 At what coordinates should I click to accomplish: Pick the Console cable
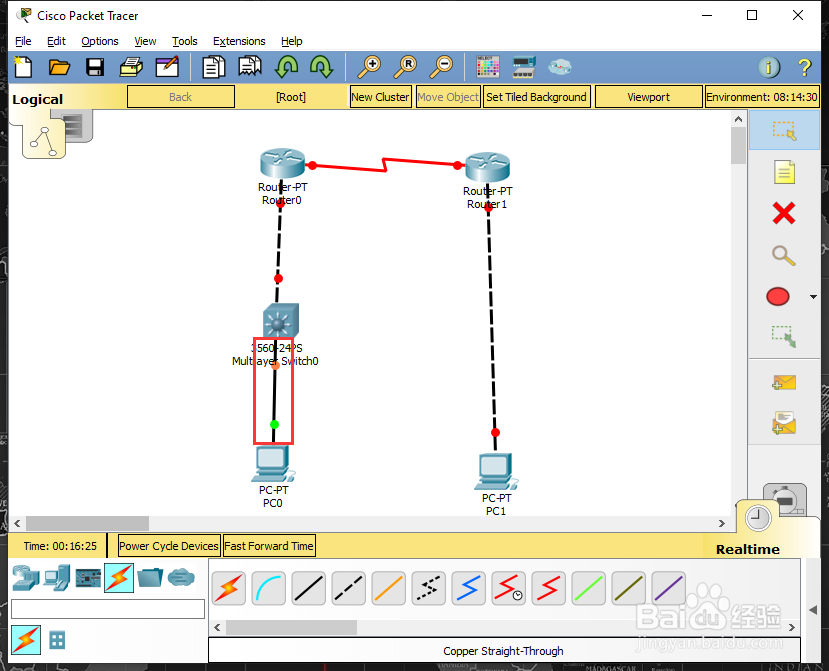tap(269, 588)
